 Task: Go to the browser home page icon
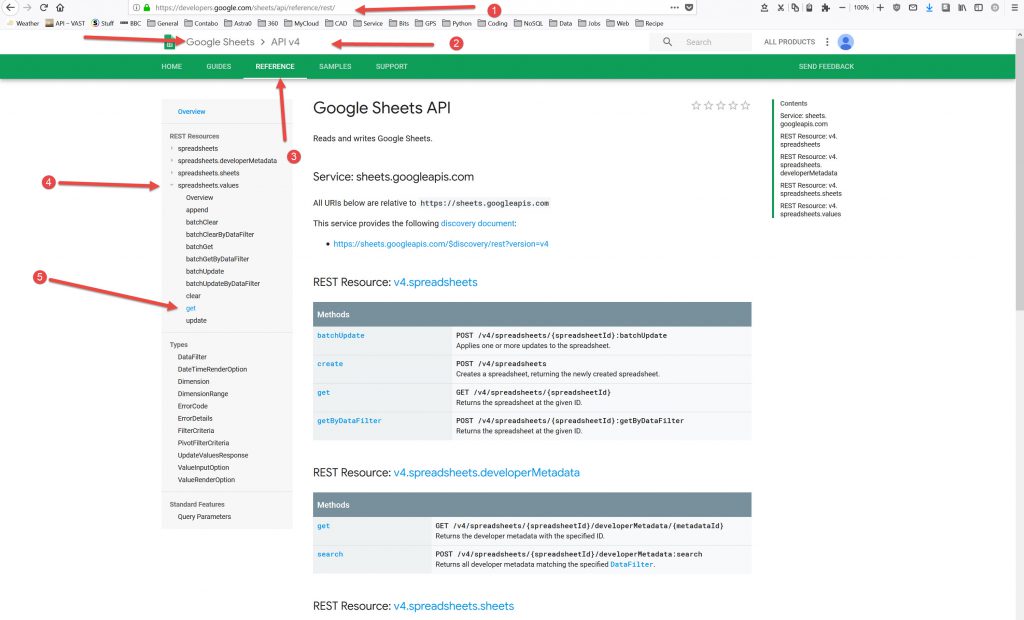pyautogui.click(x=61, y=7)
